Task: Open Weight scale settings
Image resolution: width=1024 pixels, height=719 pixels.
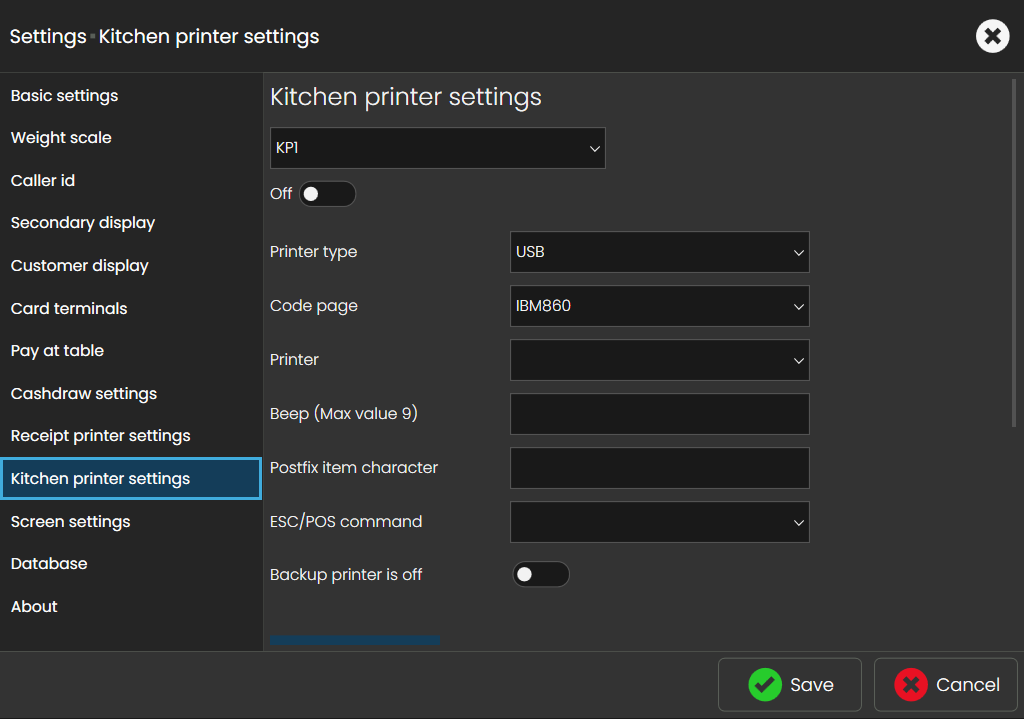Action: click(61, 138)
